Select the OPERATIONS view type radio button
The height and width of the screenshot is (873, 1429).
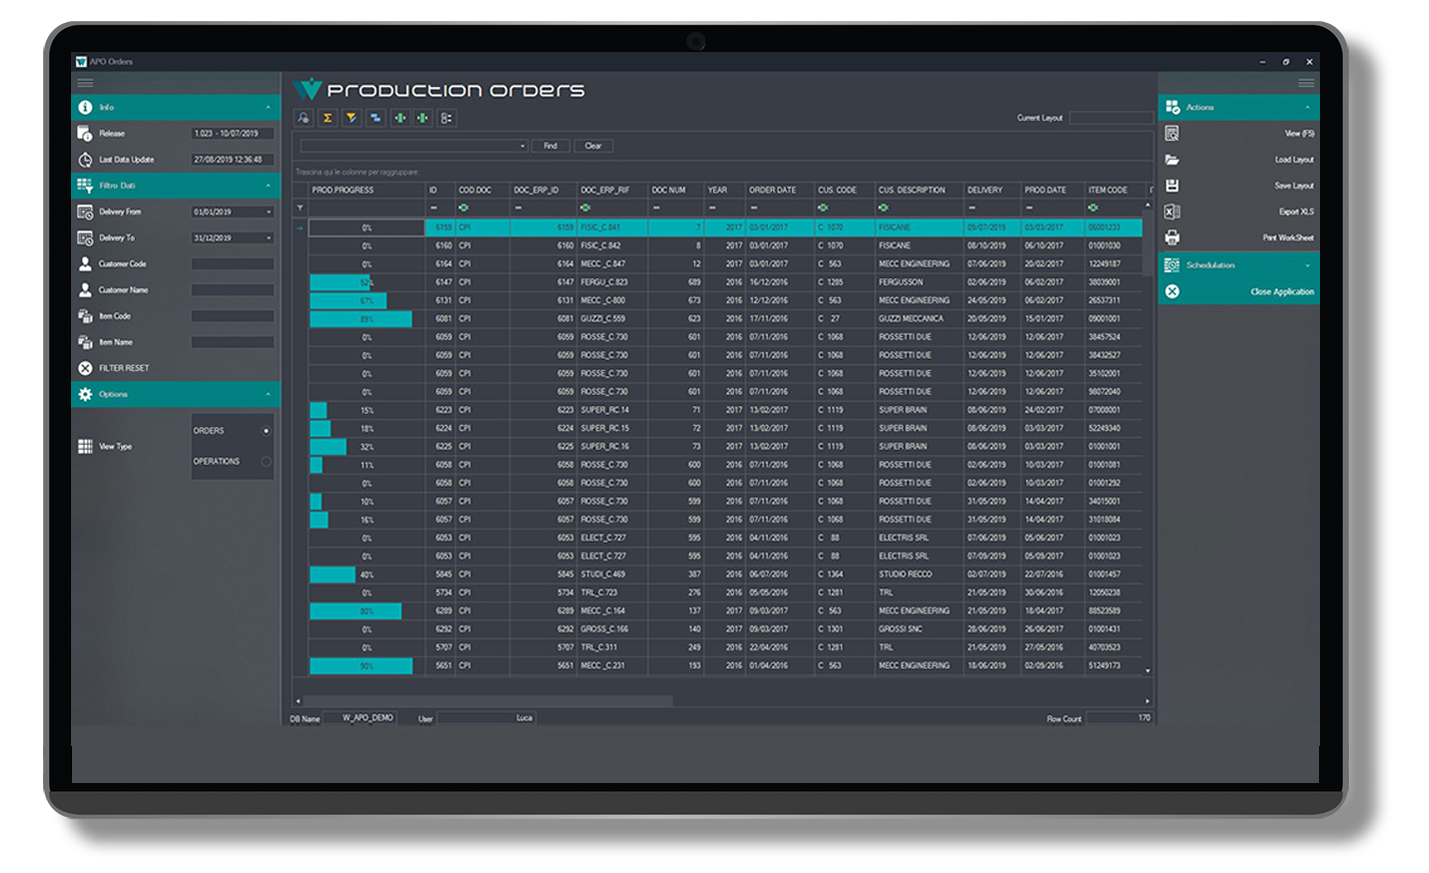tap(266, 461)
